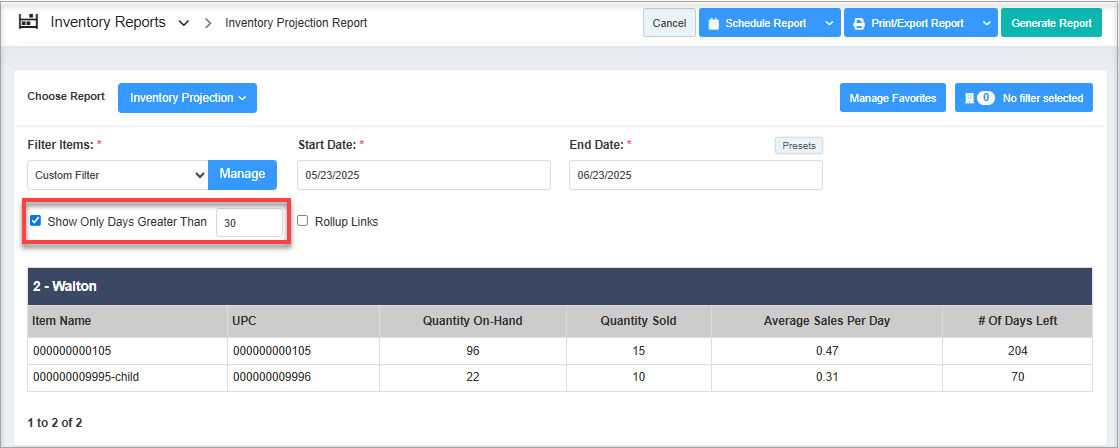Open Manage Favorites
The image size is (1119, 448).
[x=893, y=98]
